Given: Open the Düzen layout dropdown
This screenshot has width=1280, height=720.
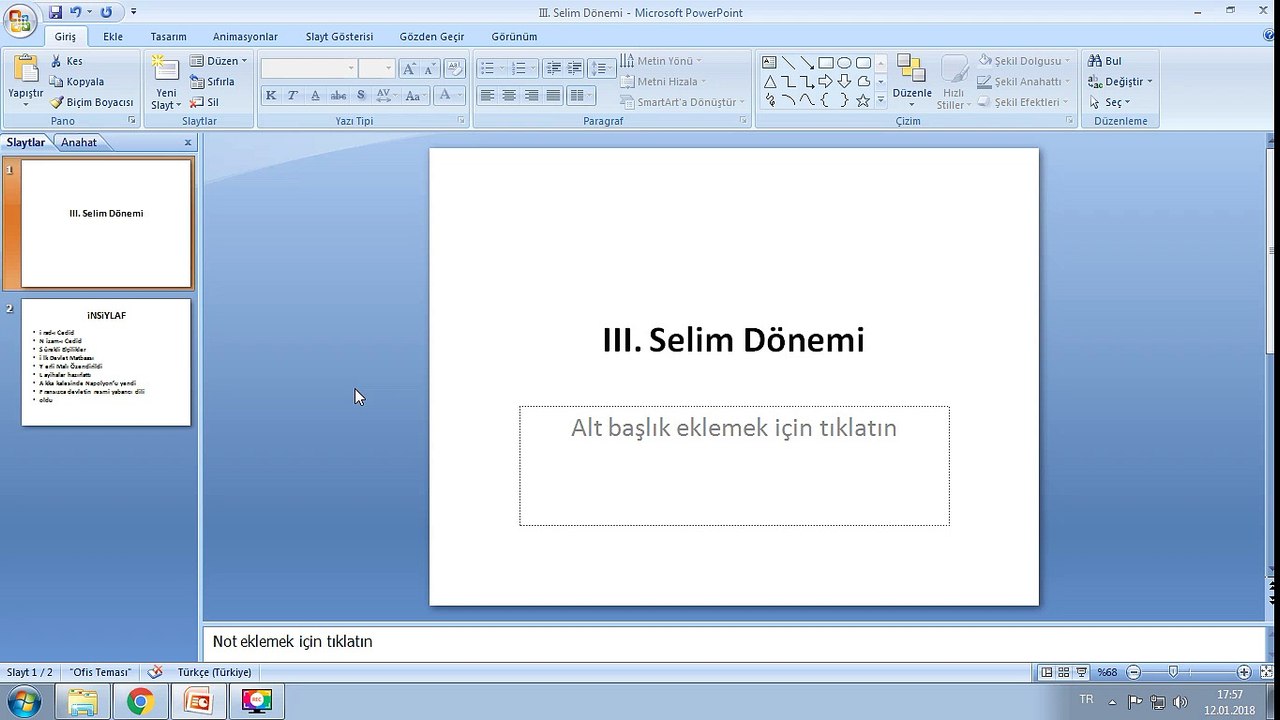Looking at the screenshot, I should click(x=218, y=61).
